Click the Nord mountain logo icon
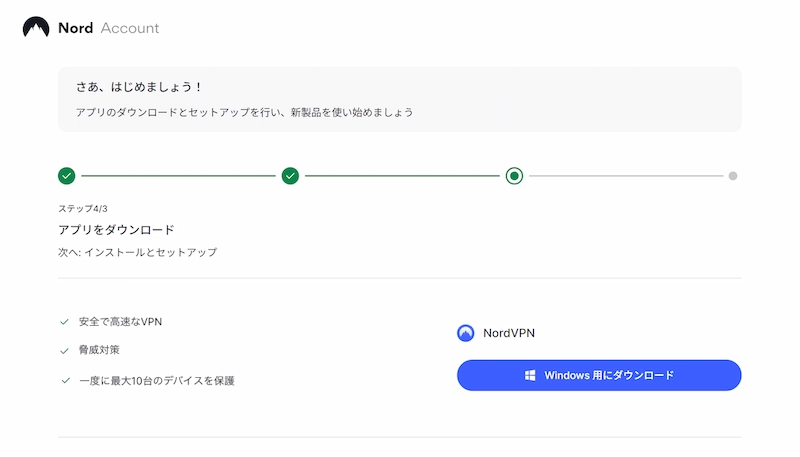 pos(36,27)
